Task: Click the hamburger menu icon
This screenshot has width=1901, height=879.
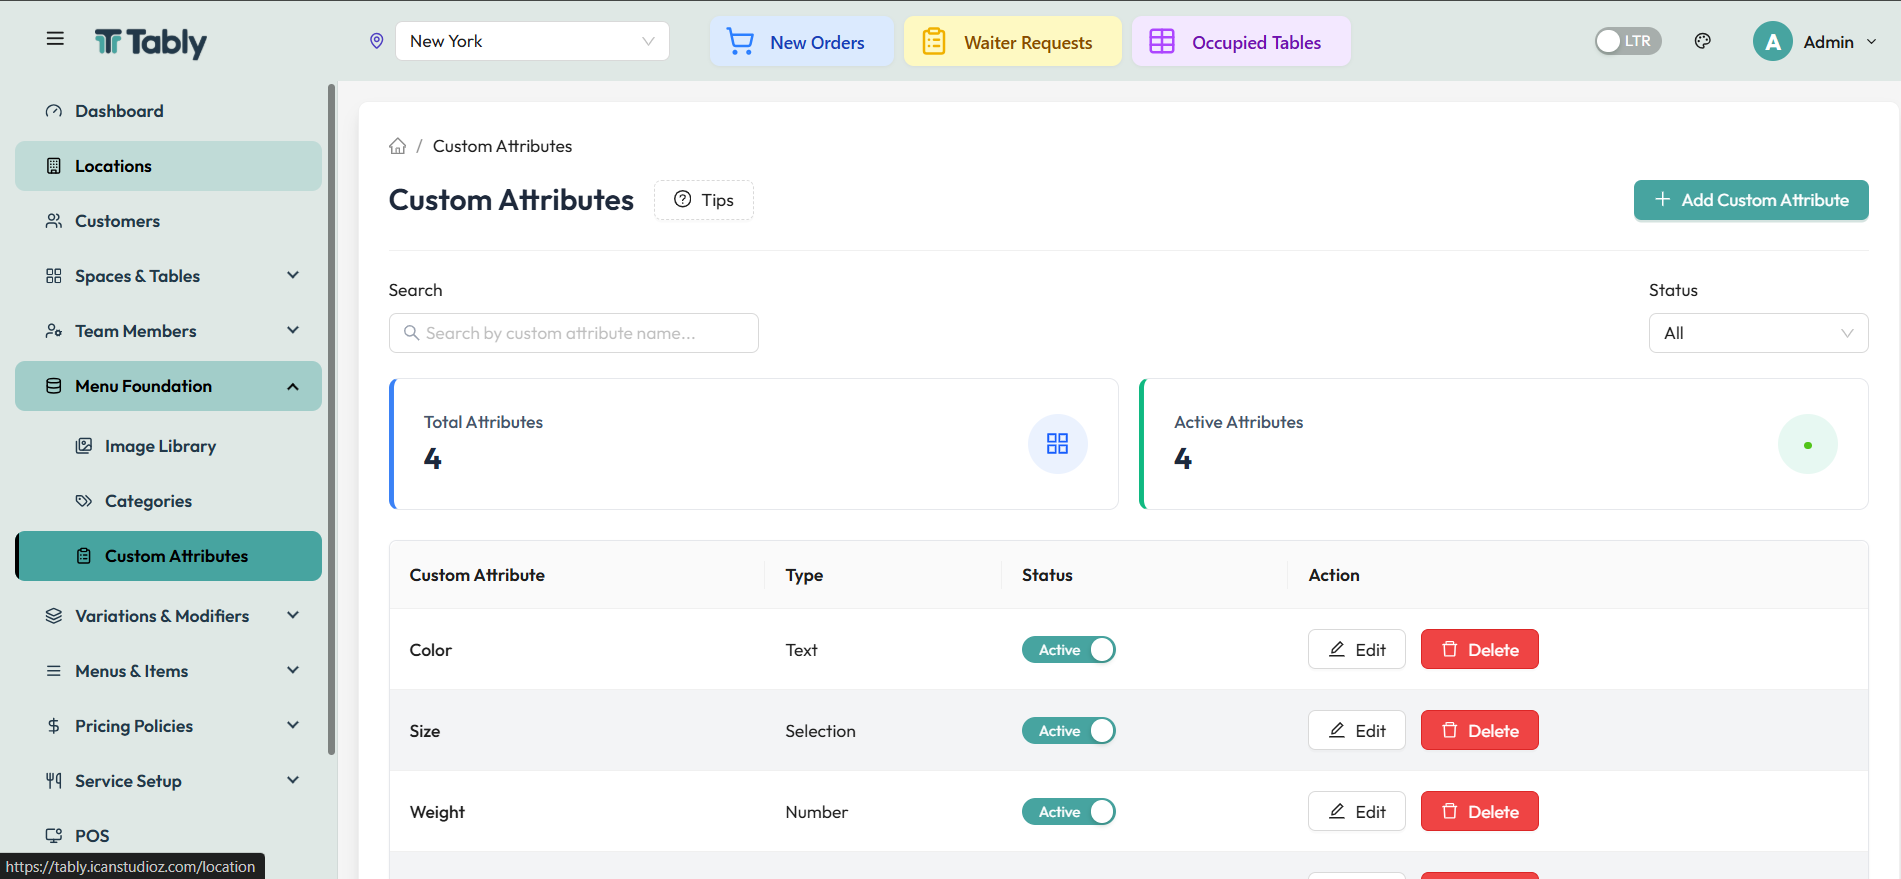Action: coord(55,39)
